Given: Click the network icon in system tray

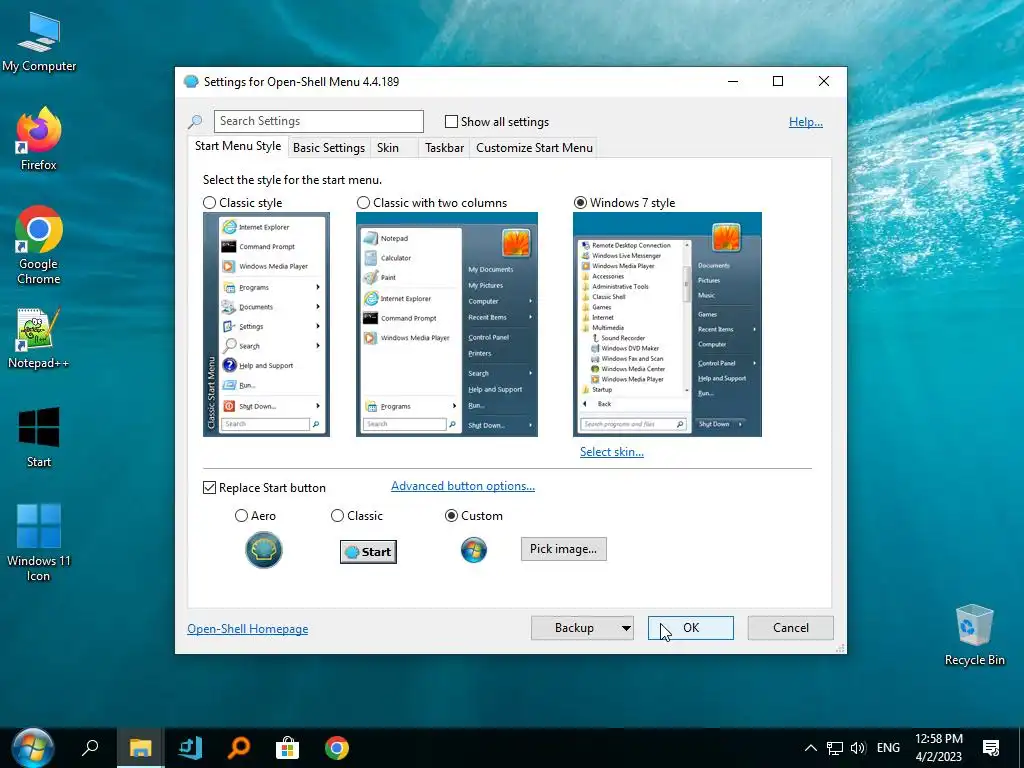Looking at the screenshot, I should 835,748.
